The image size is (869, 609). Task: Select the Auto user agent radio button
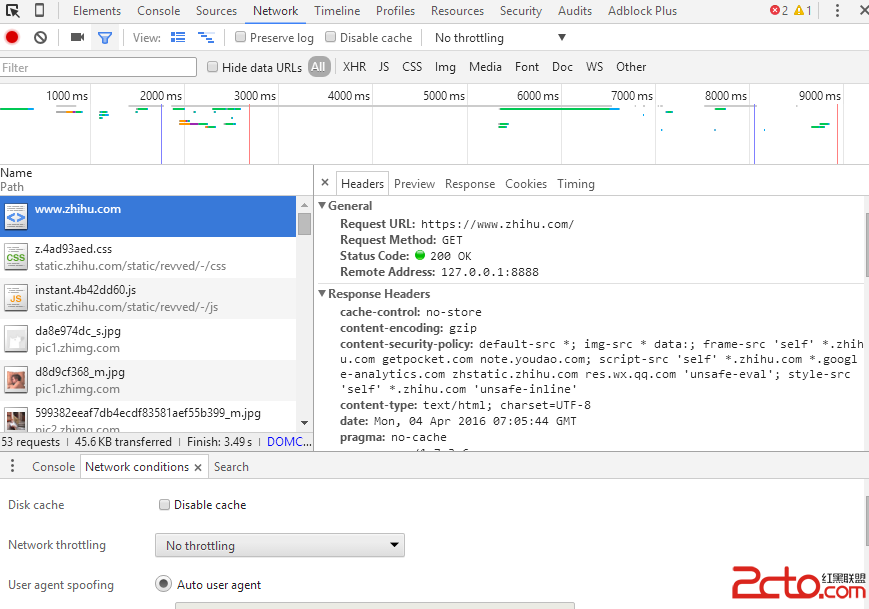(x=163, y=584)
